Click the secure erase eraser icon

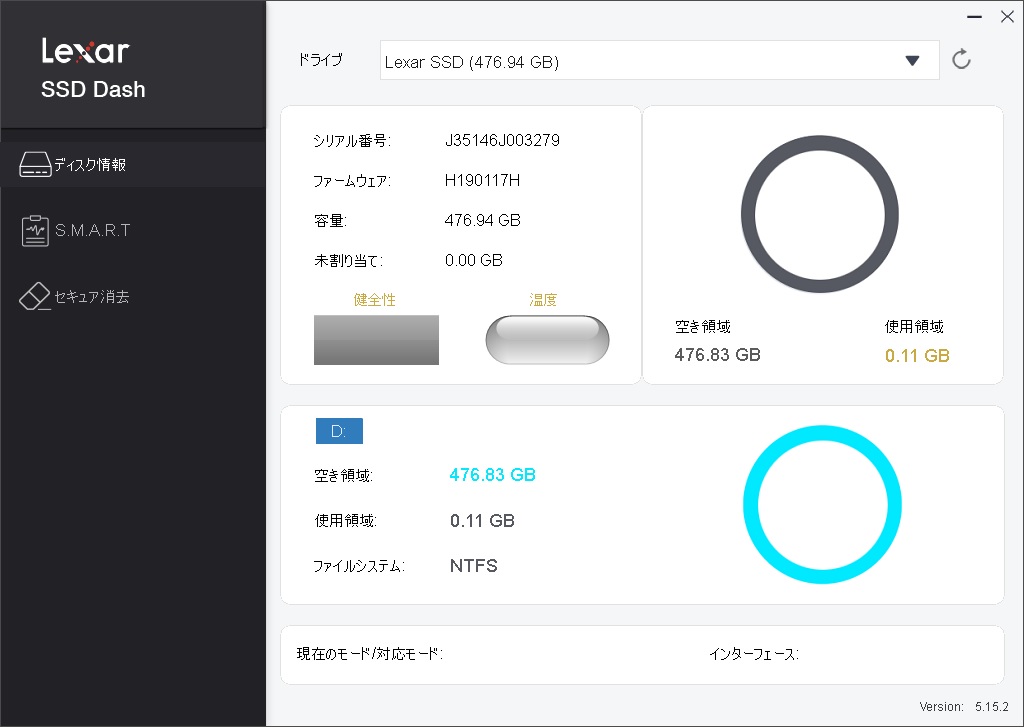click(35, 297)
